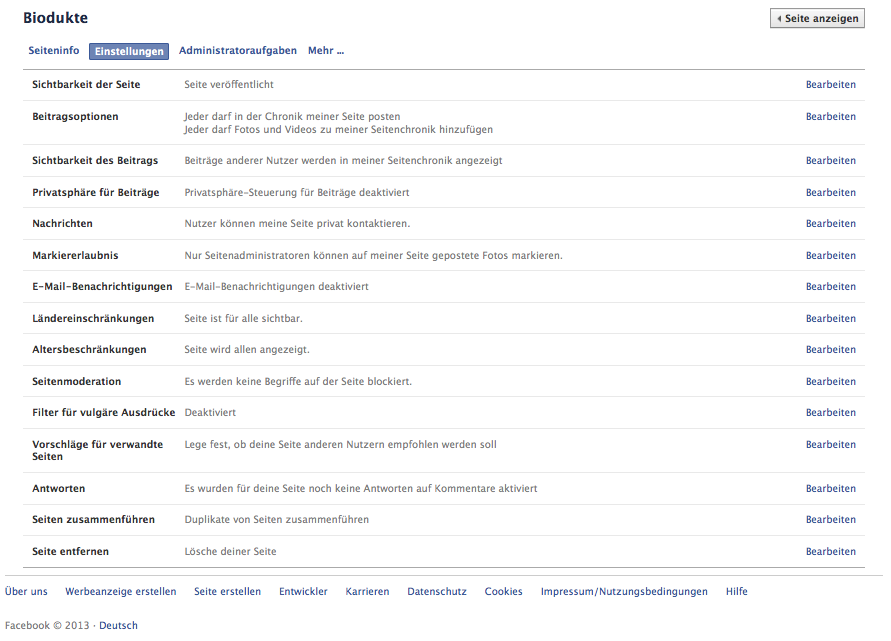Switch to Administratoraufgaben tab

(x=238, y=51)
